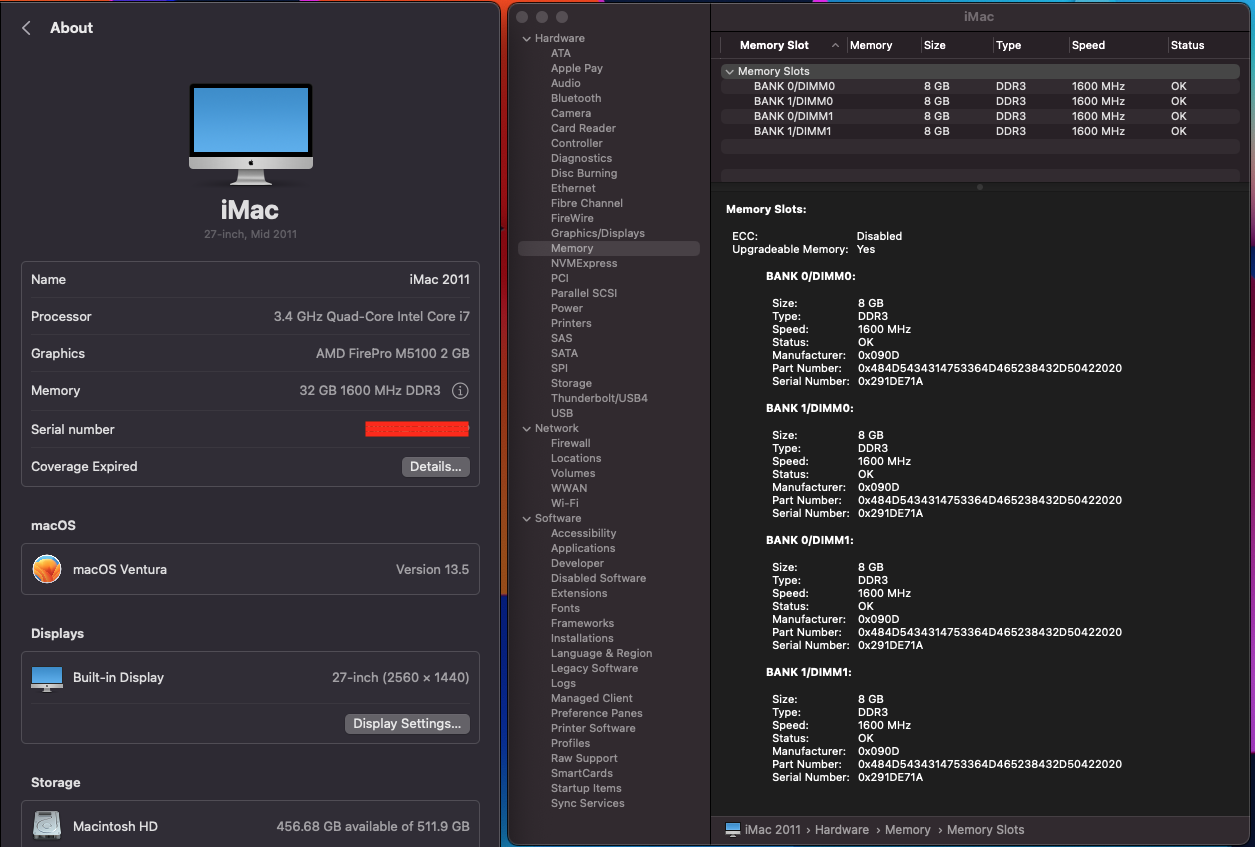Click the Macintosh HD drive icon
The width and height of the screenshot is (1255, 847).
click(x=47, y=826)
